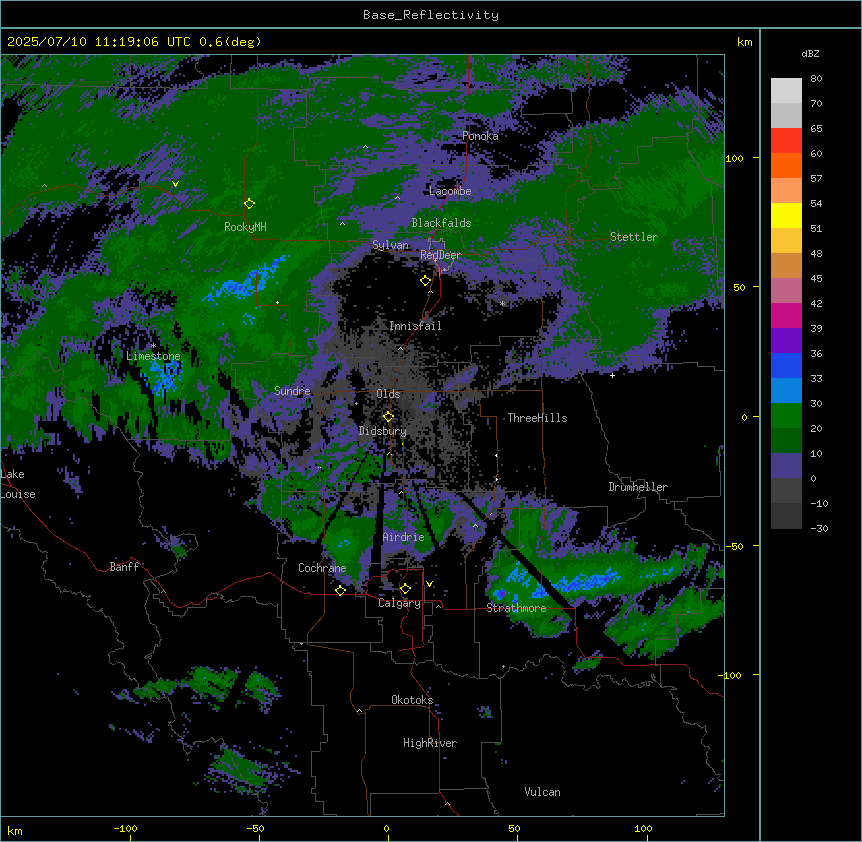
Task: Click the Base_Reflectivity title
Action: pos(431,15)
